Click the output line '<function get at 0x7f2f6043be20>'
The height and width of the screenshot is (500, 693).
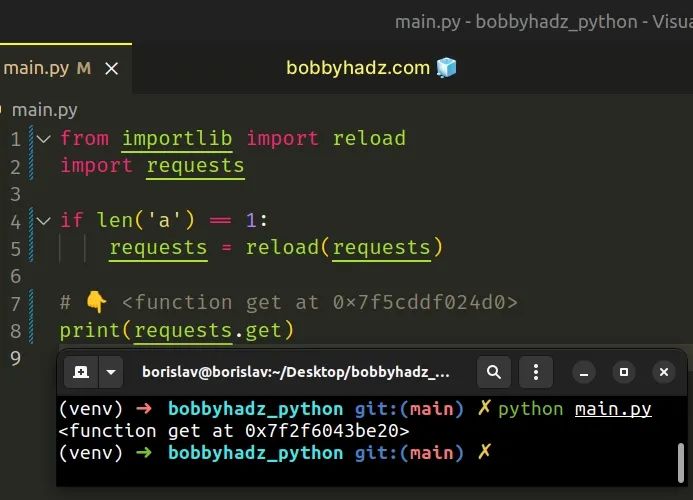pyautogui.click(x=234, y=431)
